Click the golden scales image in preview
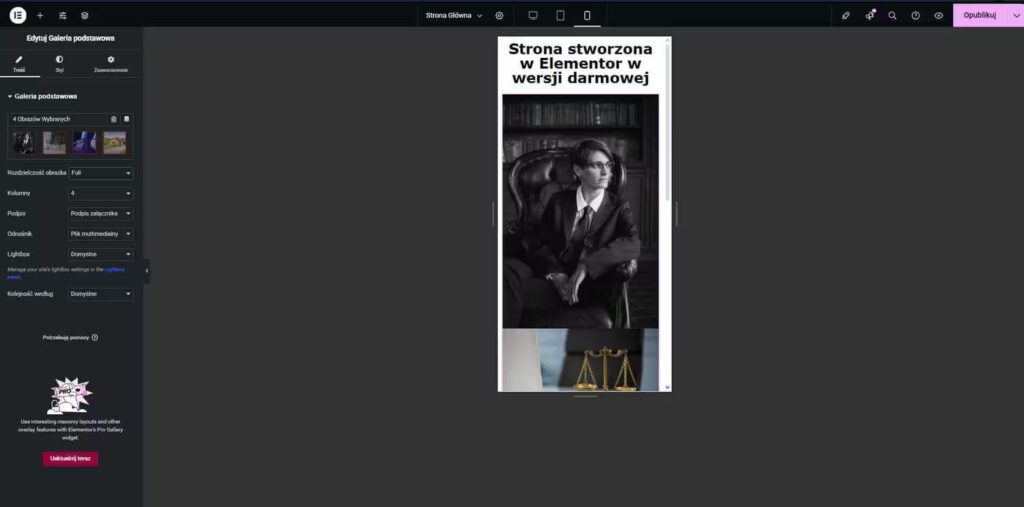 point(581,360)
